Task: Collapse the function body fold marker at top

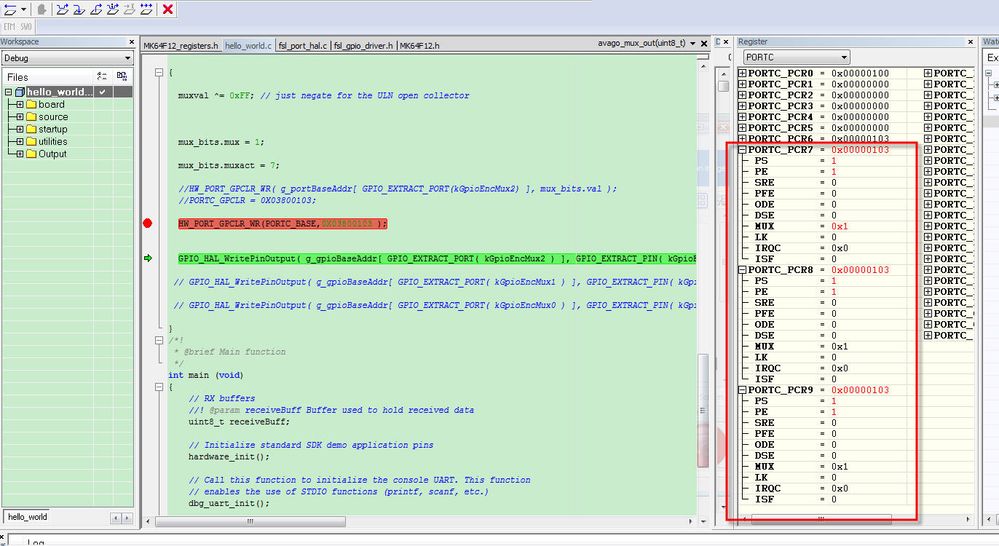Action: (x=159, y=73)
